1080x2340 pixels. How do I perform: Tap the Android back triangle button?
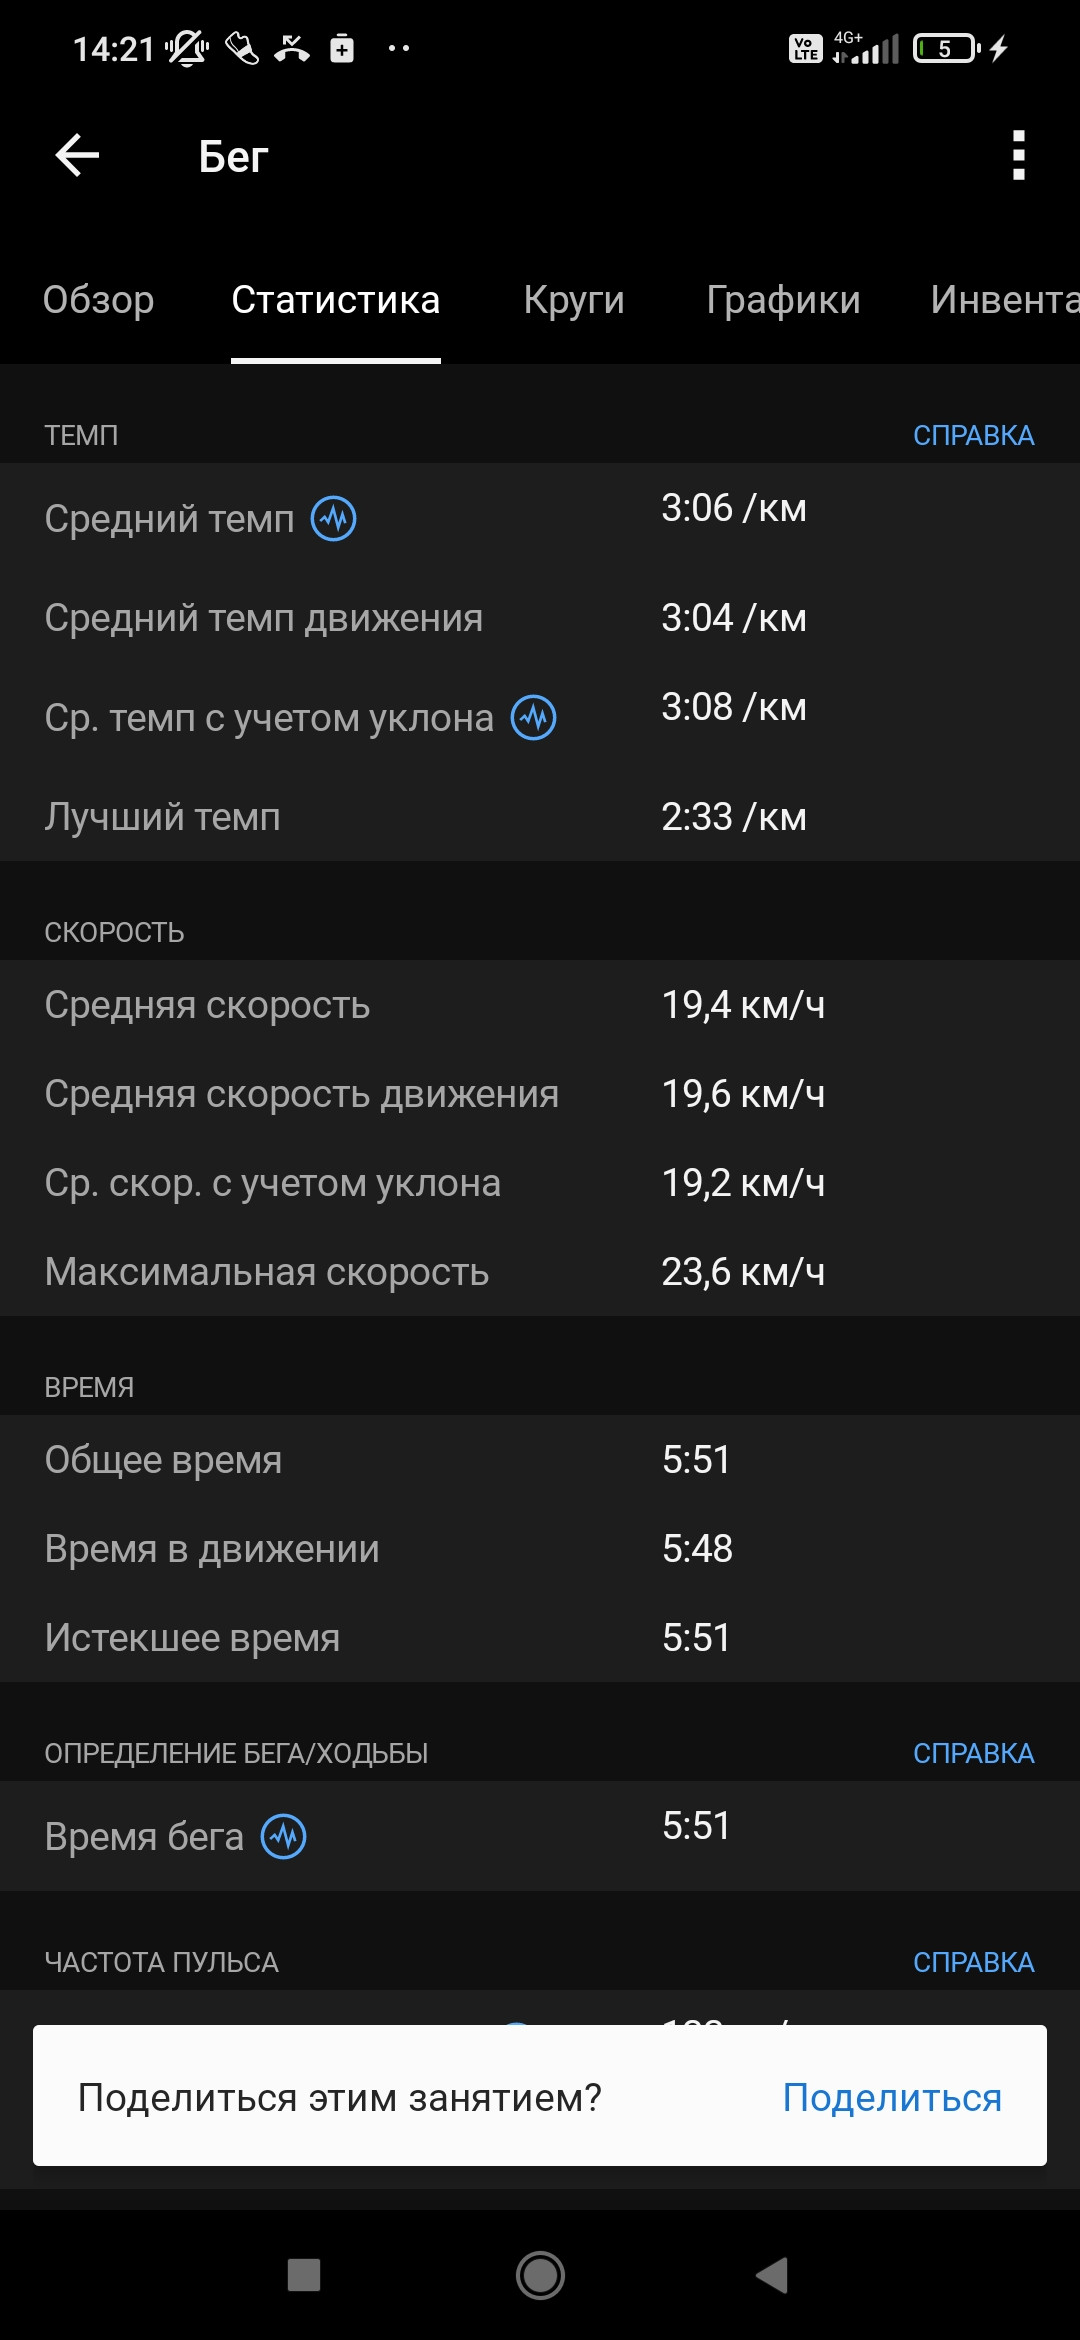(772, 2275)
